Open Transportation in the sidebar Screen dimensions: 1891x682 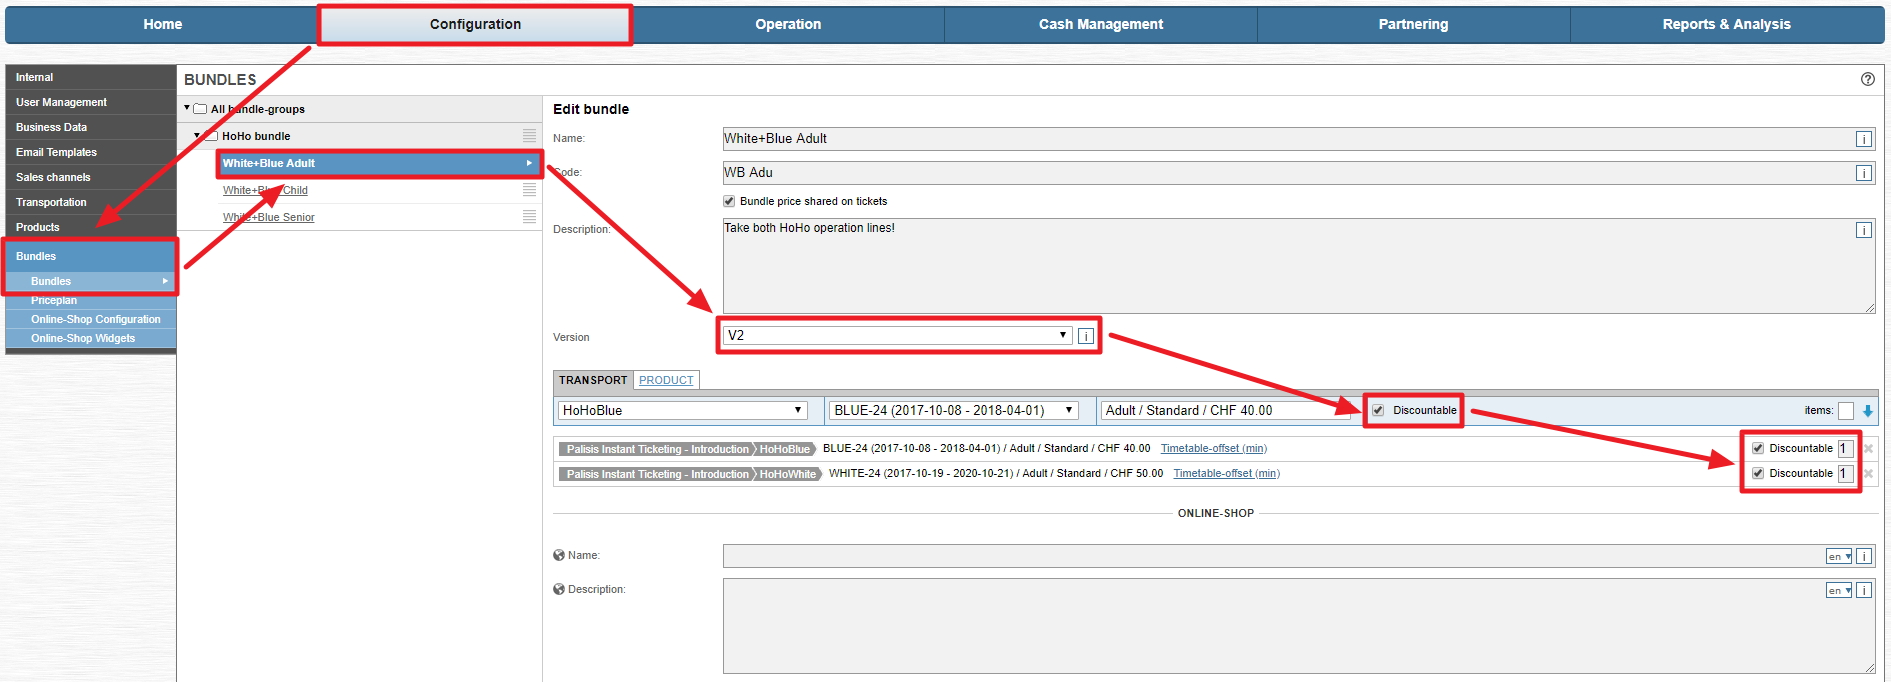click(91, 202)
